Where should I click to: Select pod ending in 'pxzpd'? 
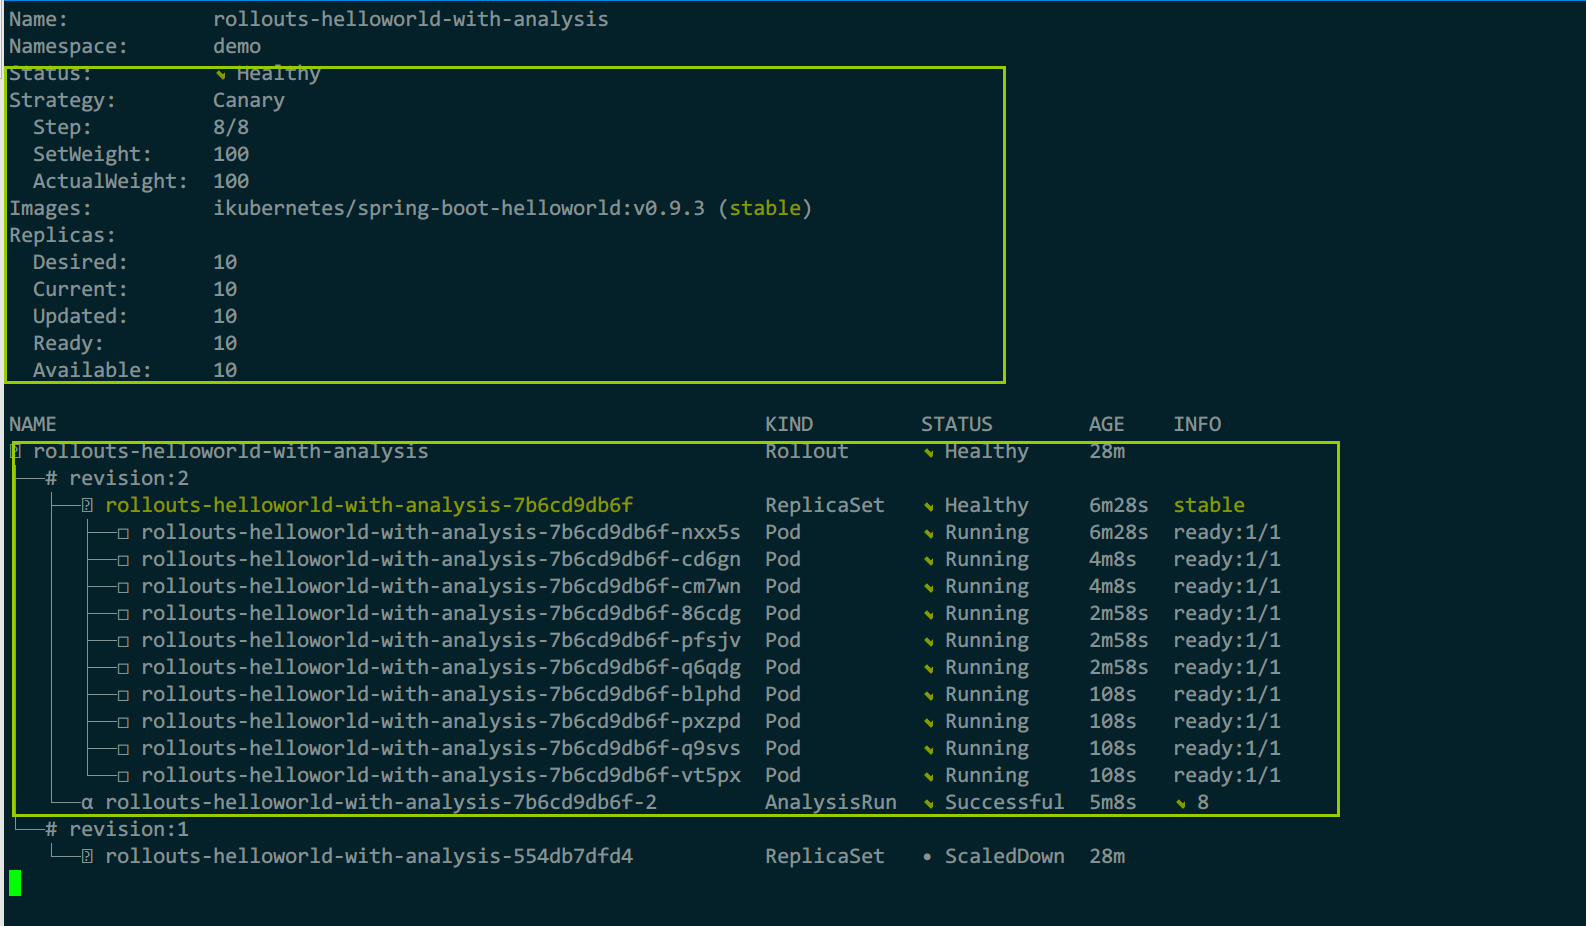441,721
